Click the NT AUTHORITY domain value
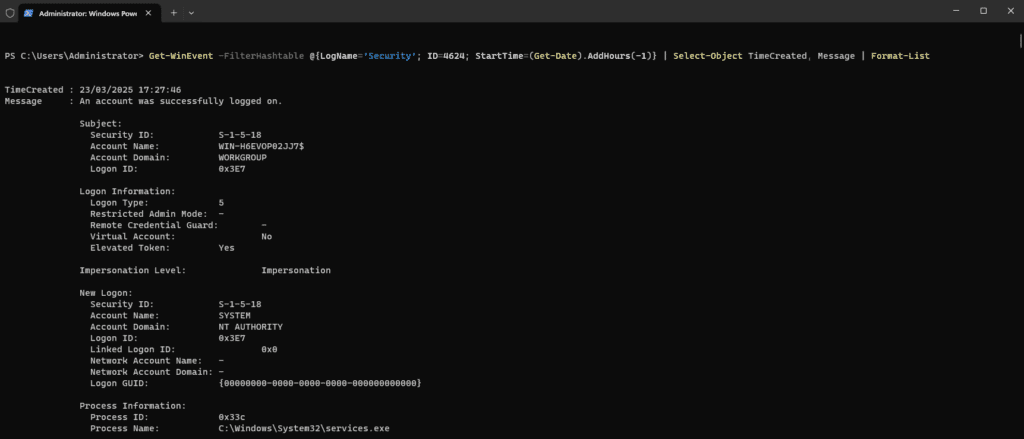This screenshot has height=439, width=1024. coord(250,326)
